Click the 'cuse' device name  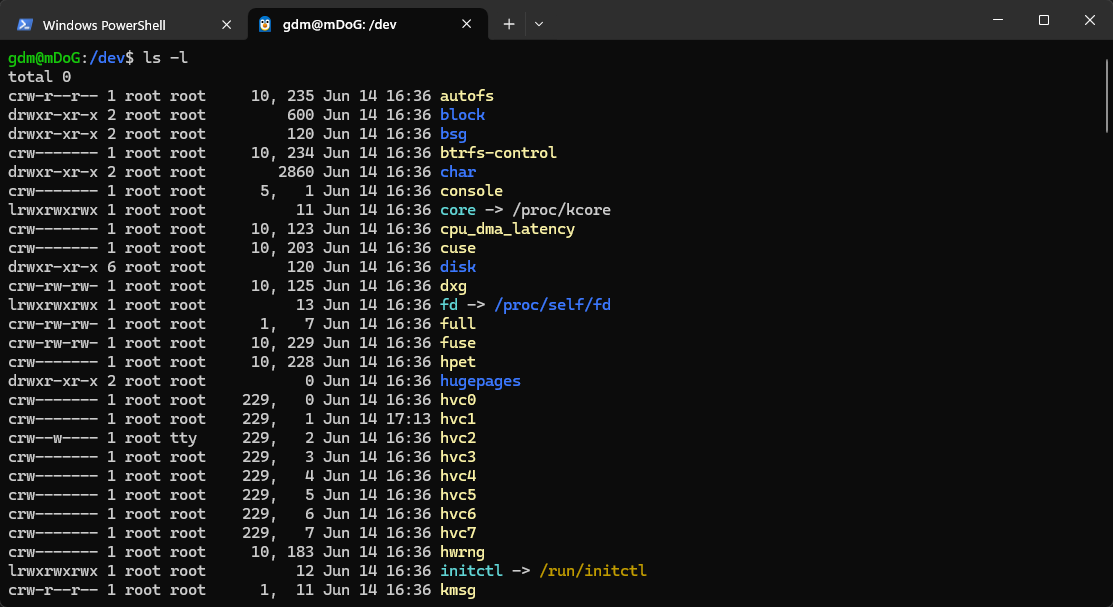458,248
